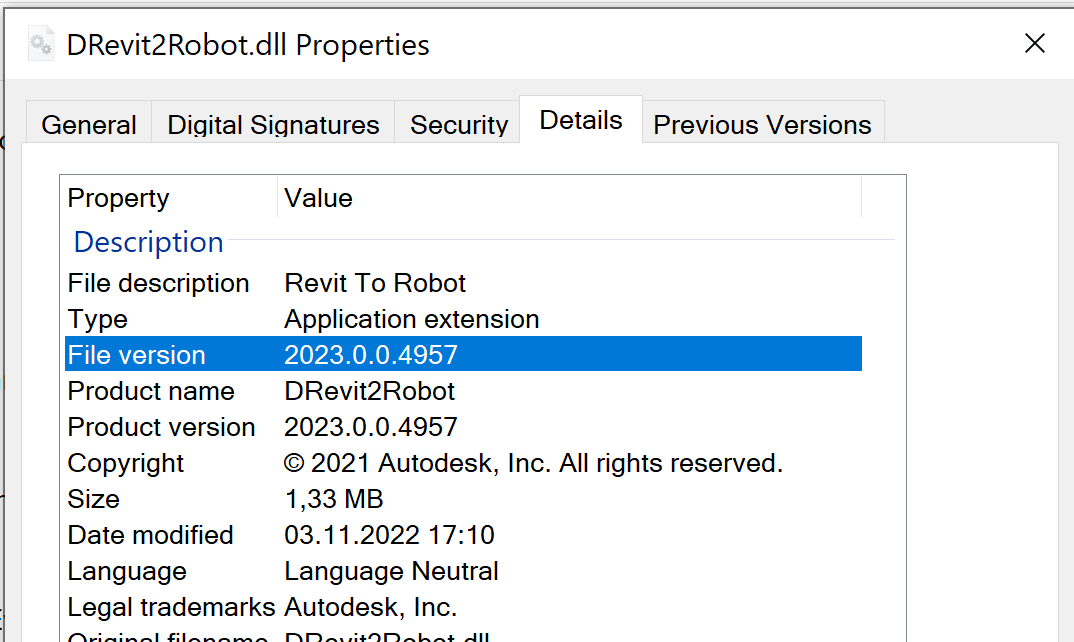
Task: Switch to the General tab
Action: pos(89,125)
